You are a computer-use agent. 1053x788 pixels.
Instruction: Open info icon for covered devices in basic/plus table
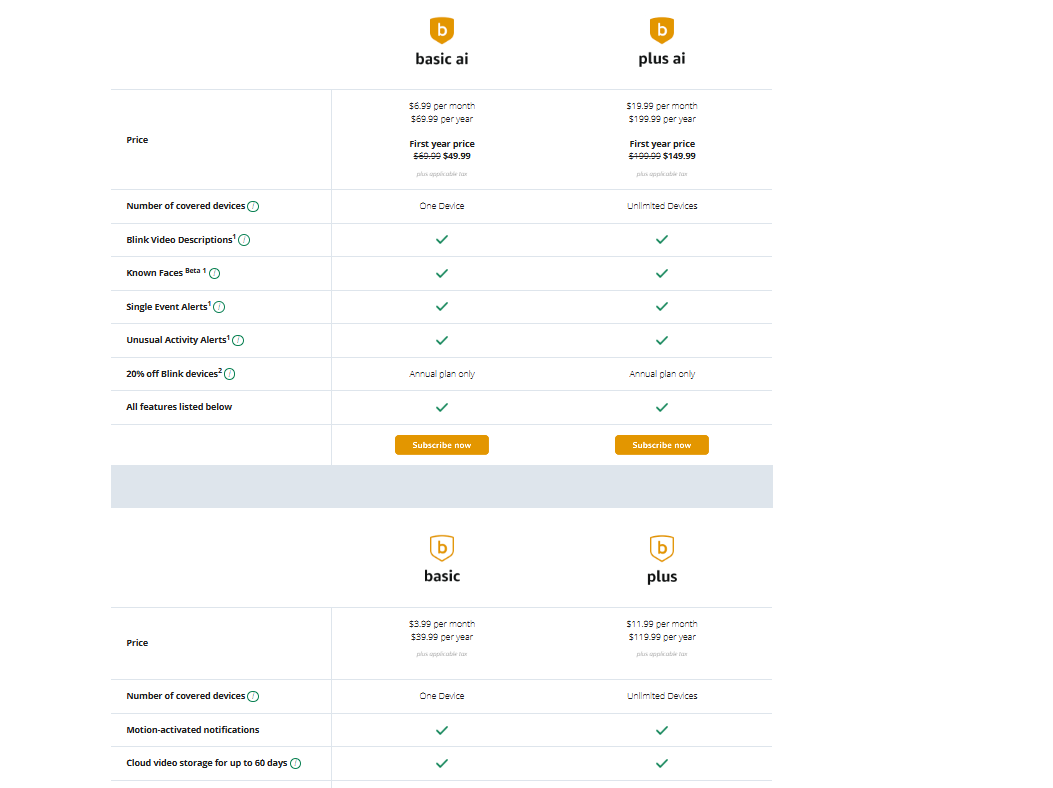click(x=253, y=697)
